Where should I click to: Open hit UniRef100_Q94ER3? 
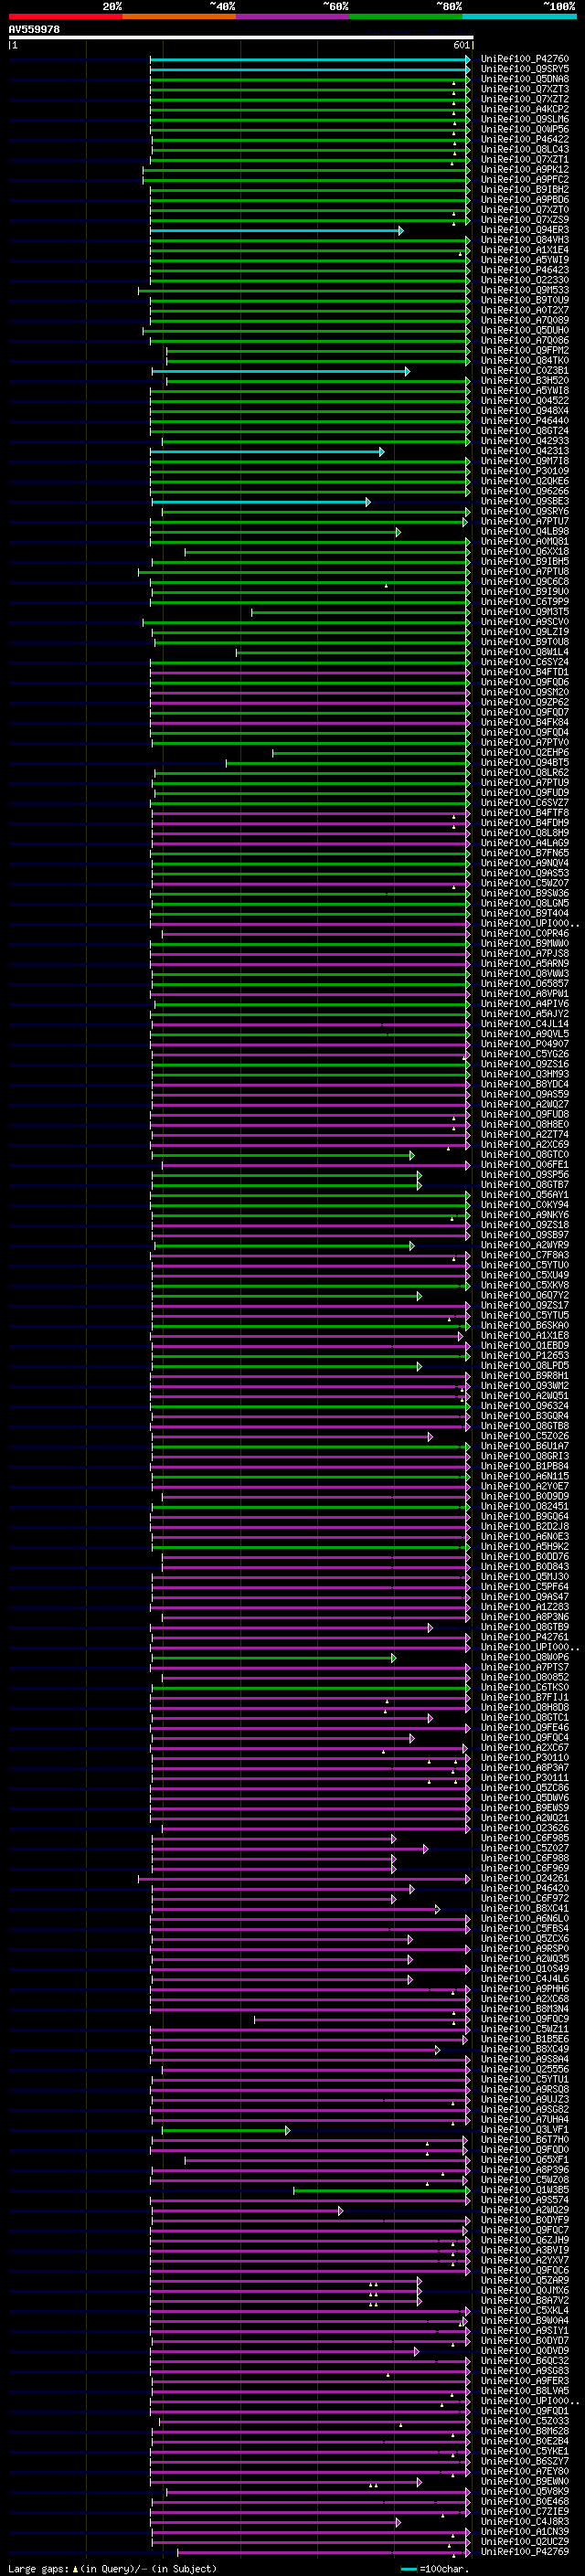point(525,230)
